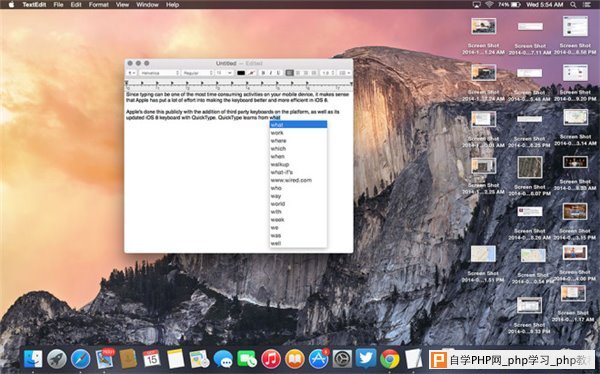
Task: Launch iTunes from the dock
Action: 271,359
